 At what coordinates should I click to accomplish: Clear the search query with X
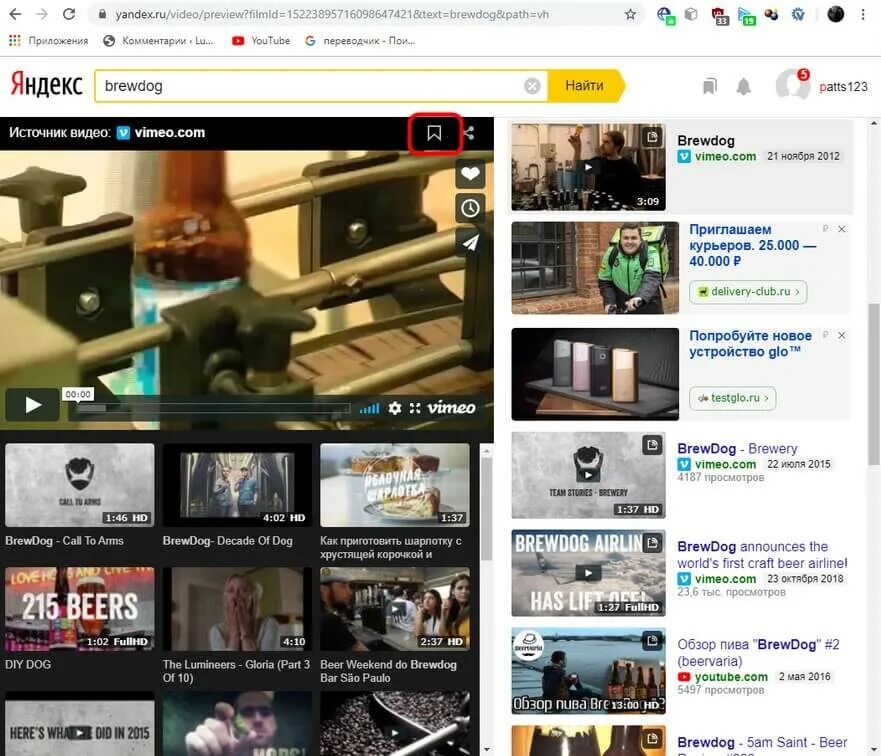532,86
